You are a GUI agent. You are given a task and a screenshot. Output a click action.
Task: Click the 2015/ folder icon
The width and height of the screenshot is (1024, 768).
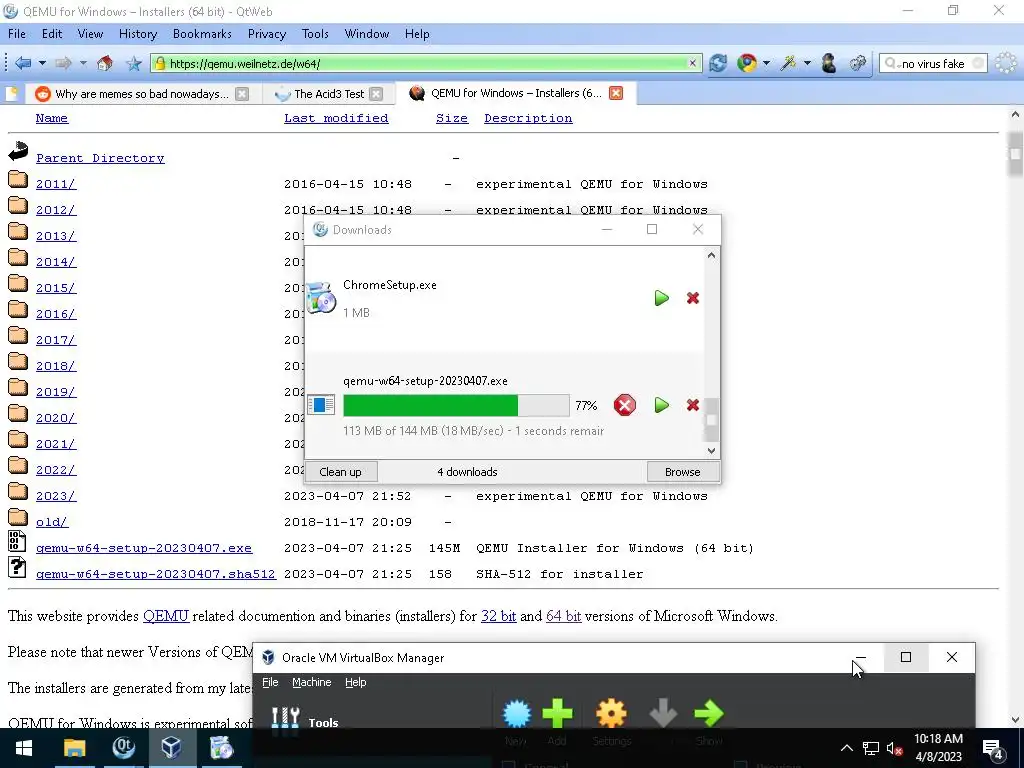point(18,284)
